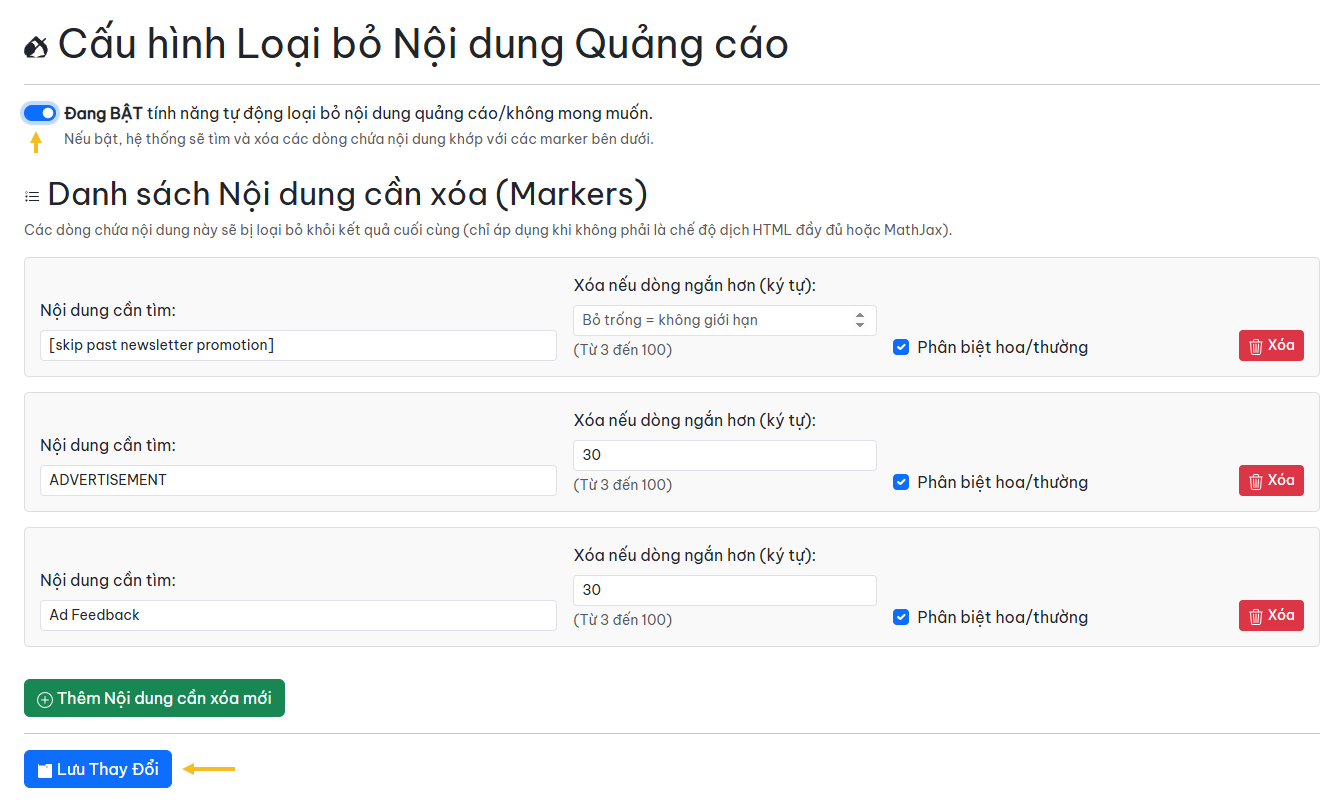The image size is (1343, 808).
Task: Click the 'Lưu Thay Đổi' save button
Action: point(98,769)
